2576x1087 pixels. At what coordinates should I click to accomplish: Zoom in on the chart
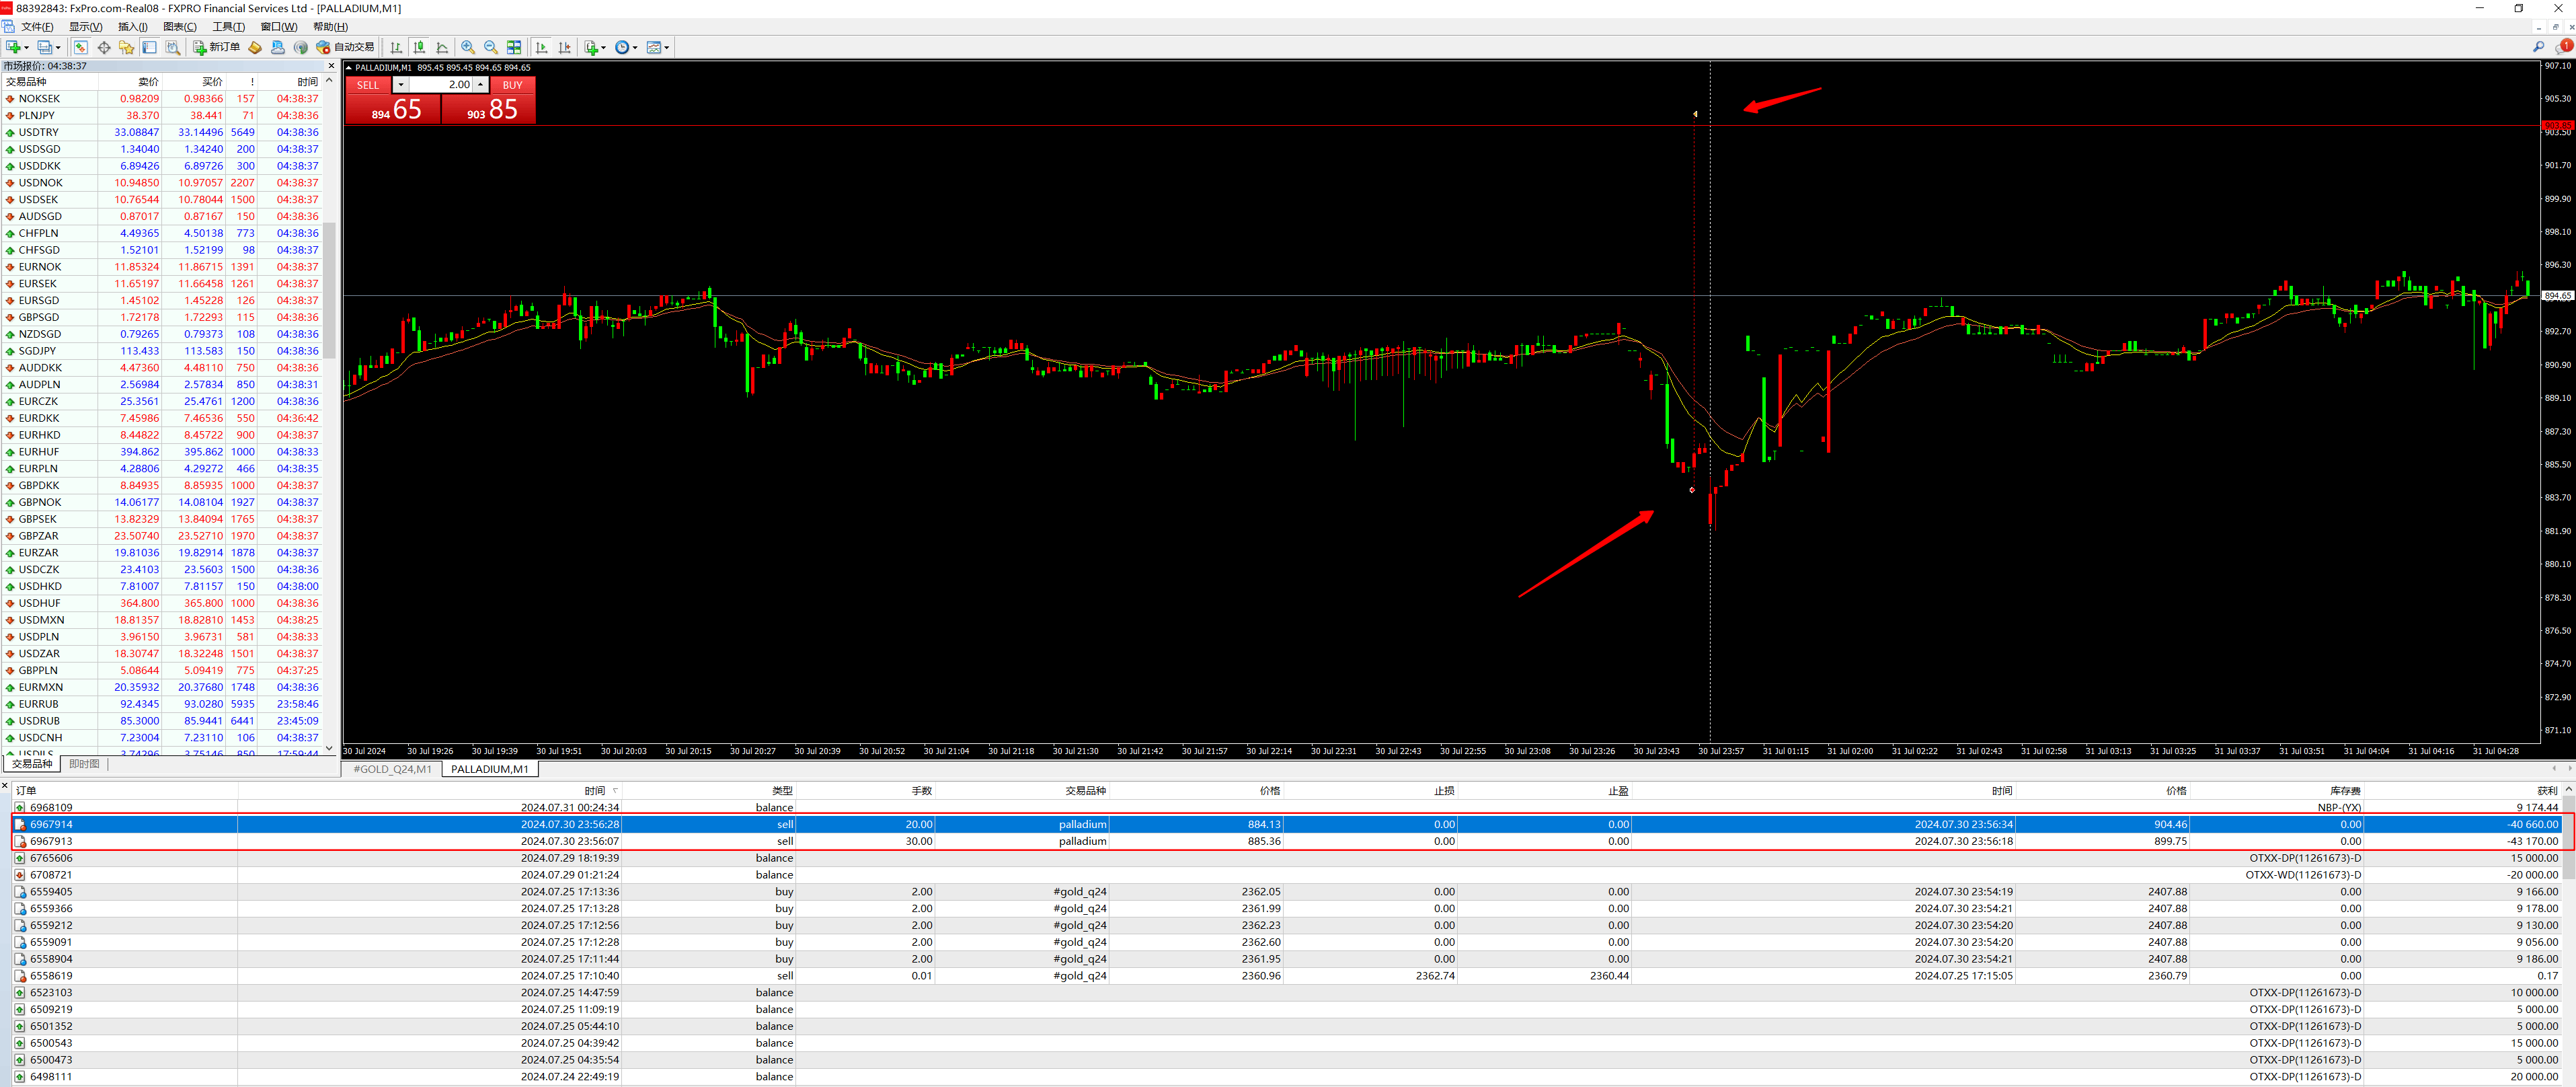(467, 47)
